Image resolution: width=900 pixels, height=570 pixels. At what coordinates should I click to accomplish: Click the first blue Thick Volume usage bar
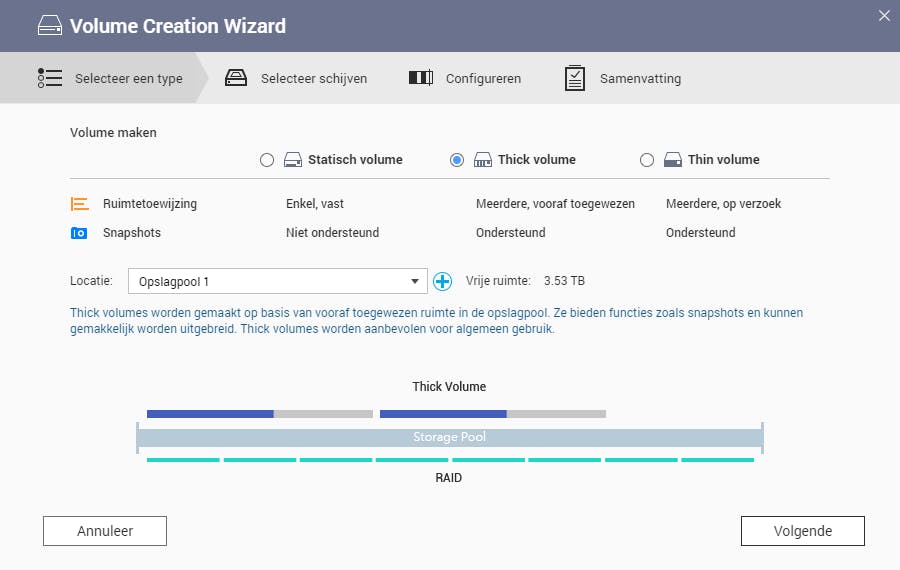click(x=210, y=413)
